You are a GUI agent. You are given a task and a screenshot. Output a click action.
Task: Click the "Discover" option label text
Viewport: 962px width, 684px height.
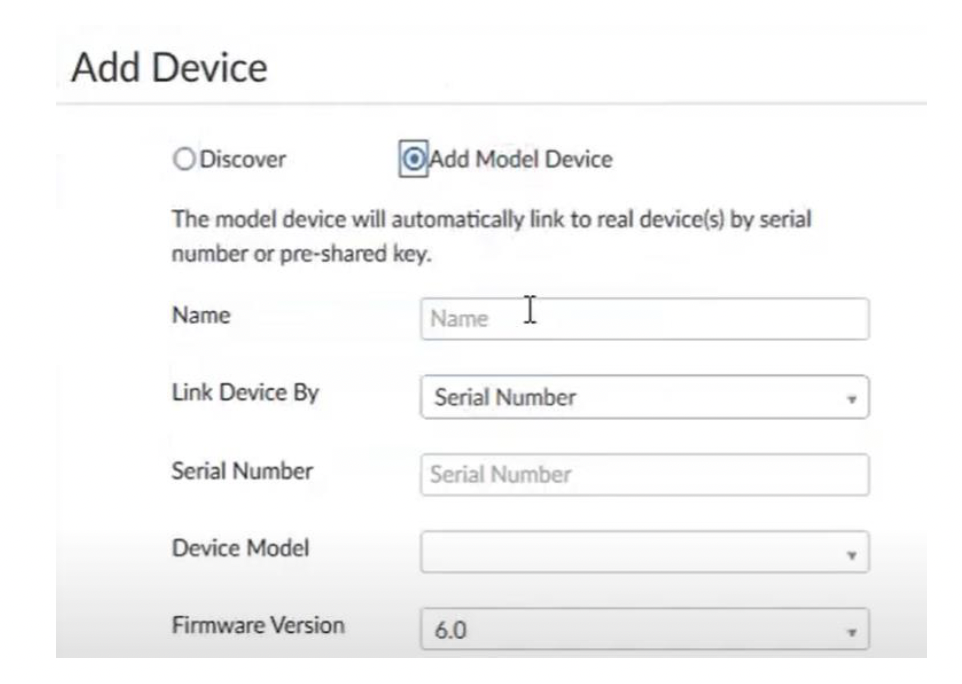(243, 160)
